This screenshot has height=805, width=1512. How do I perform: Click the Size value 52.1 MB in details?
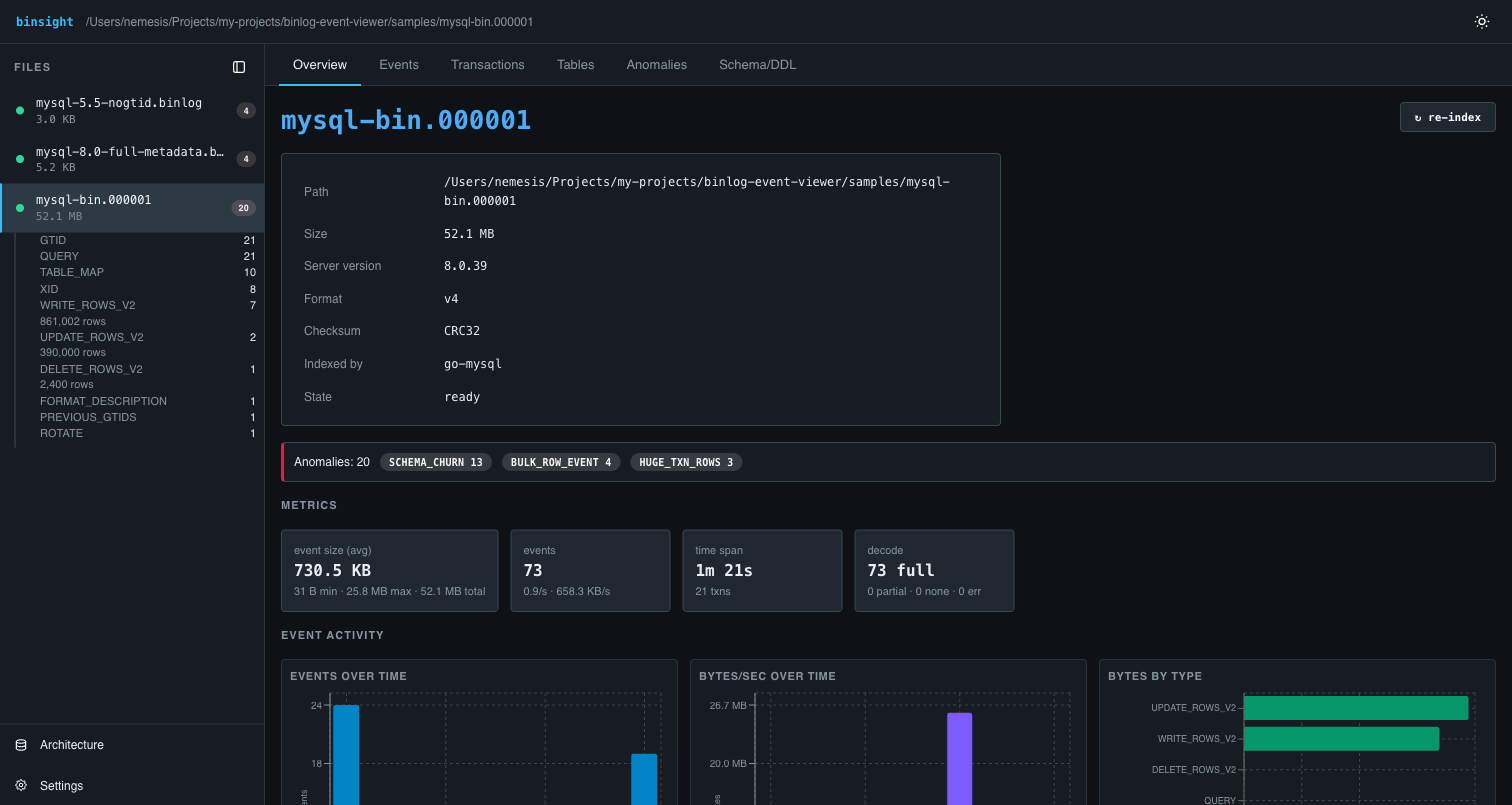coord(469,233)
